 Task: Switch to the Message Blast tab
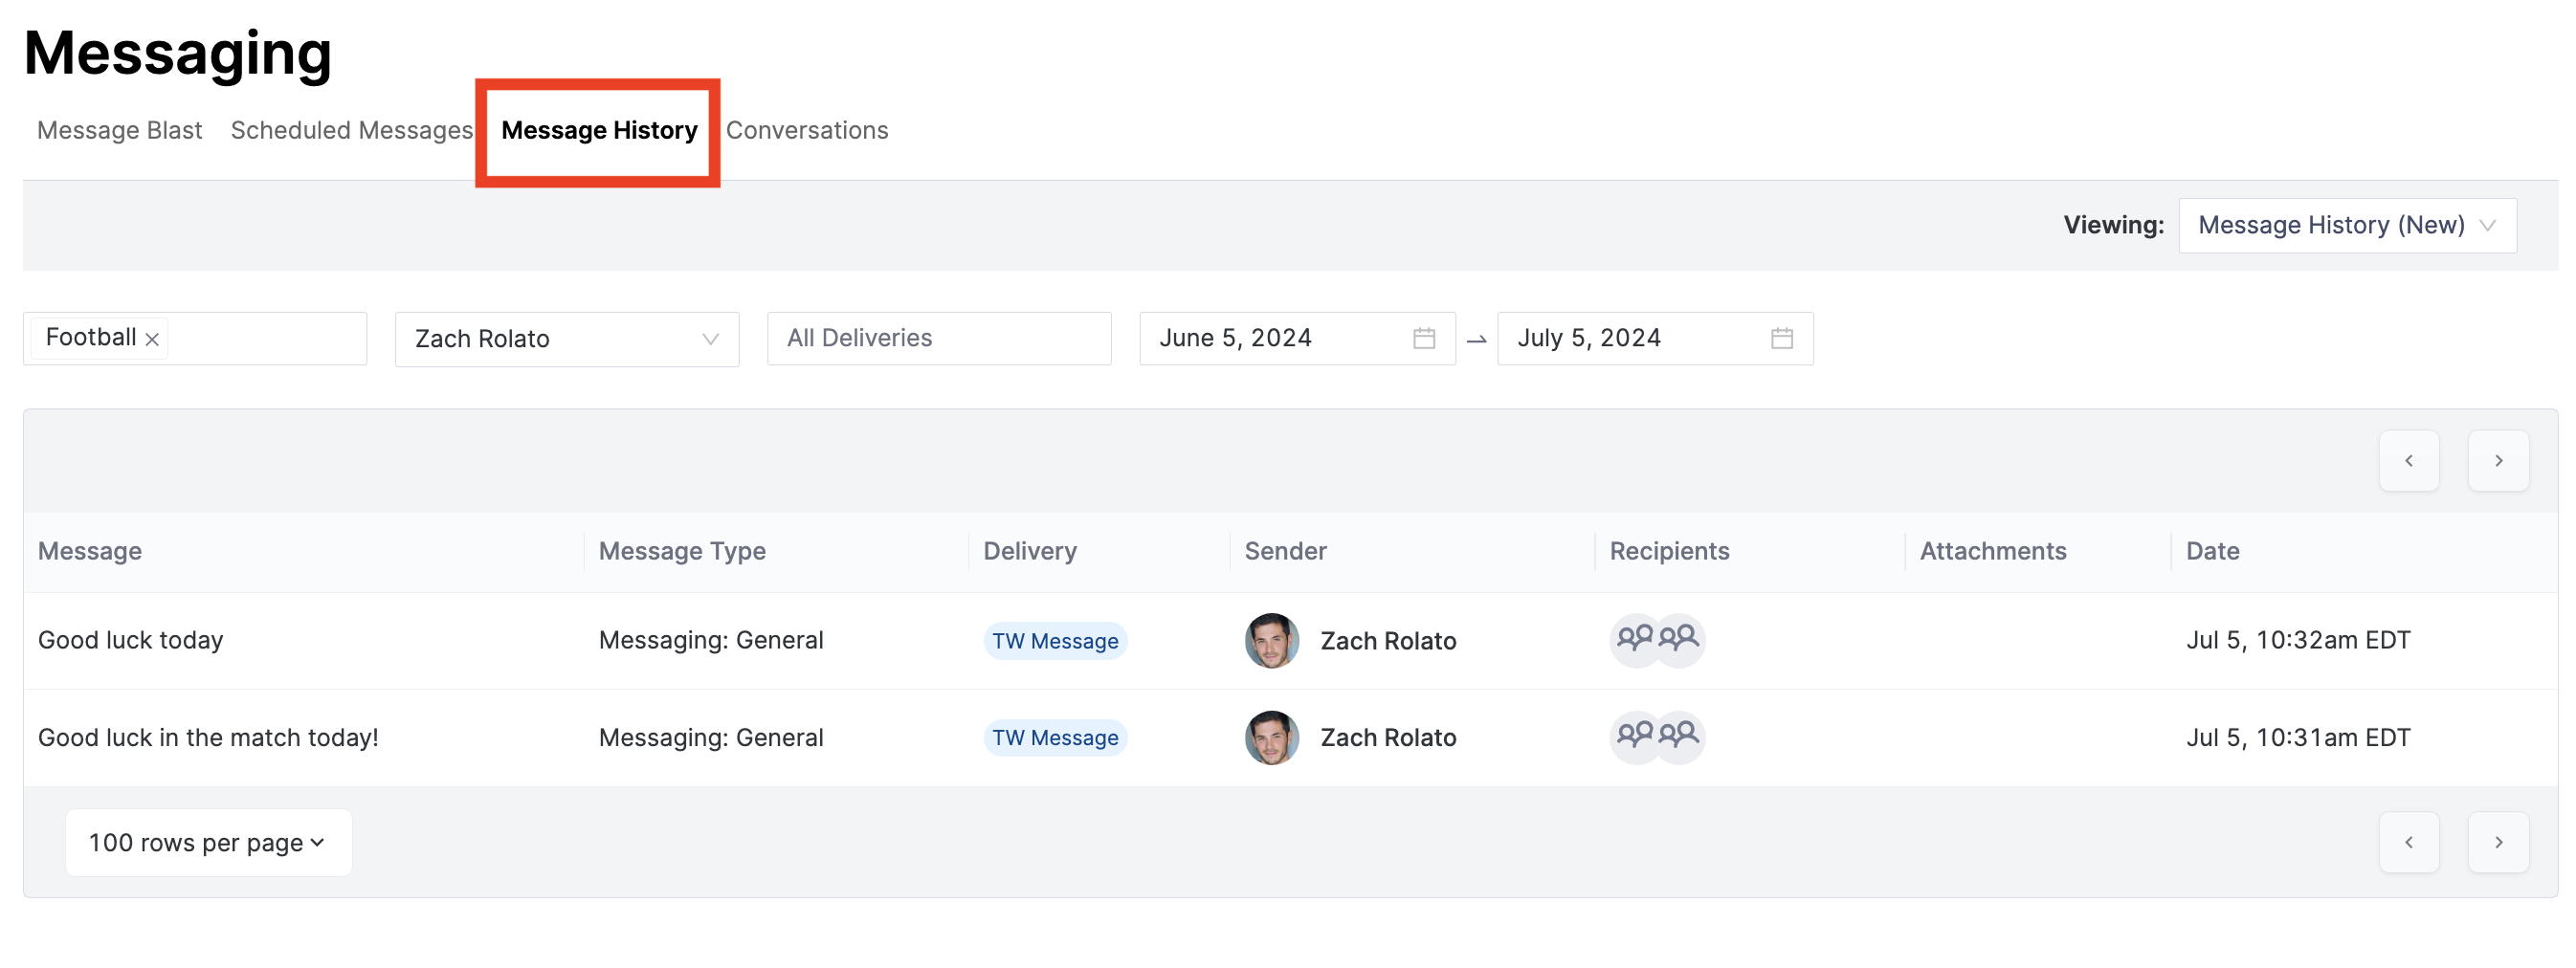click(119, 130)
